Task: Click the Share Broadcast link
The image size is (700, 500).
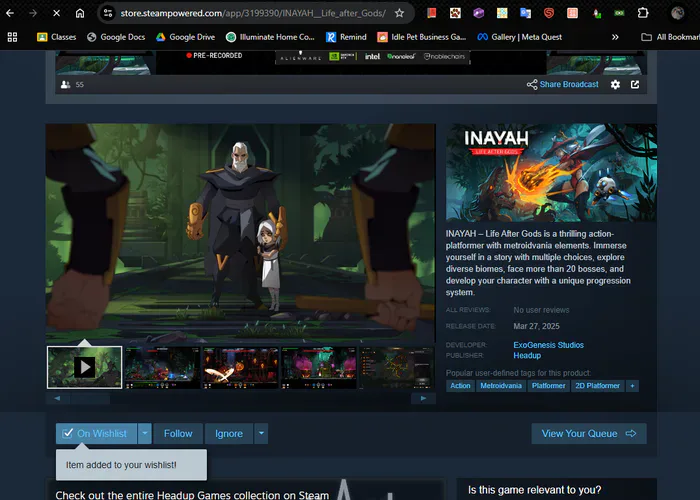Action: tap(562, 84)
